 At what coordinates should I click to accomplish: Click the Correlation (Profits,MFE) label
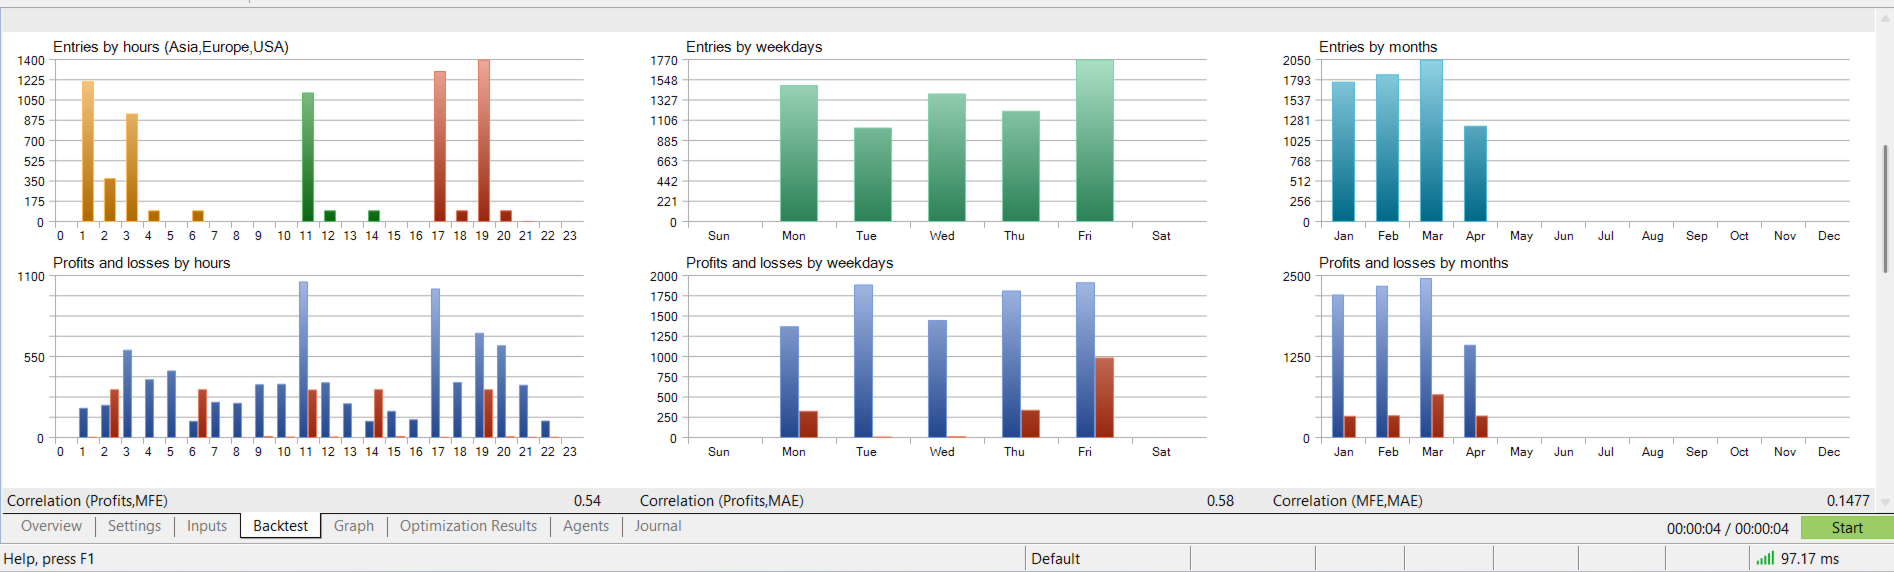click(87, 501)
